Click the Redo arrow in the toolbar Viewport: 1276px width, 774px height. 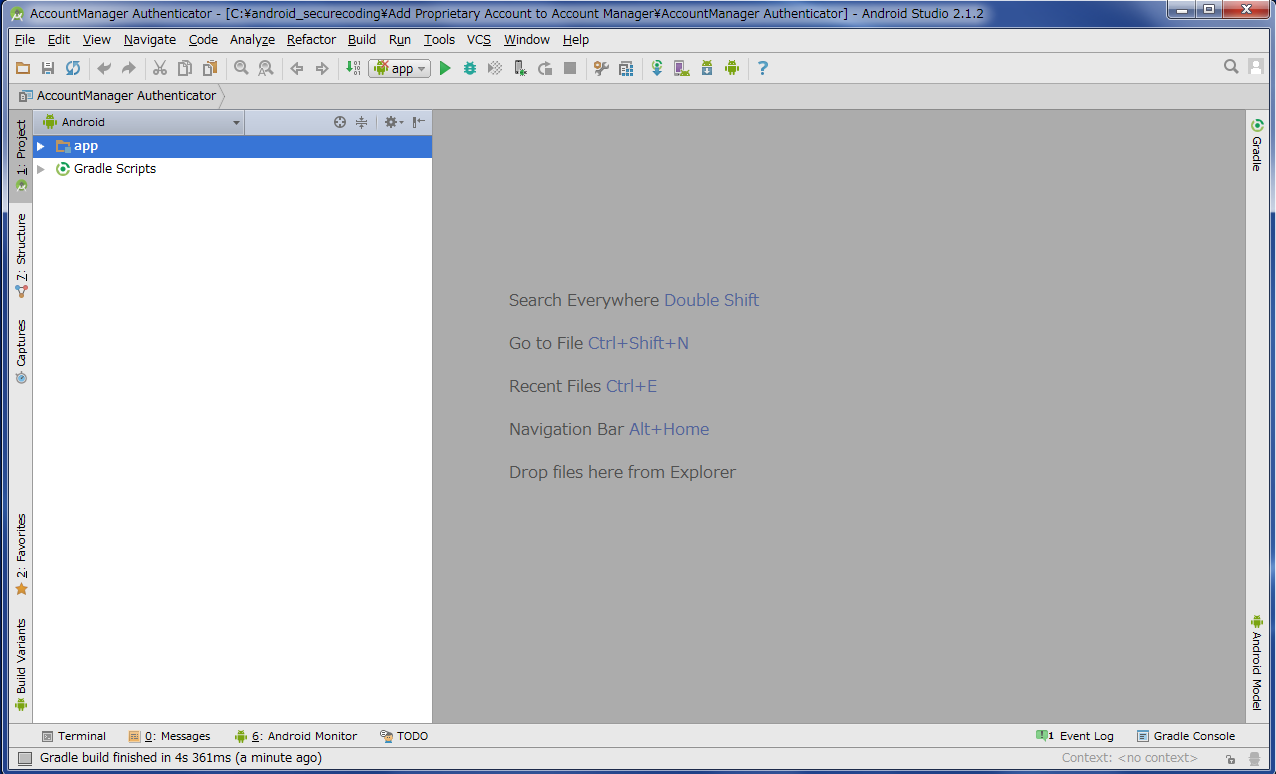click(129, 68)
